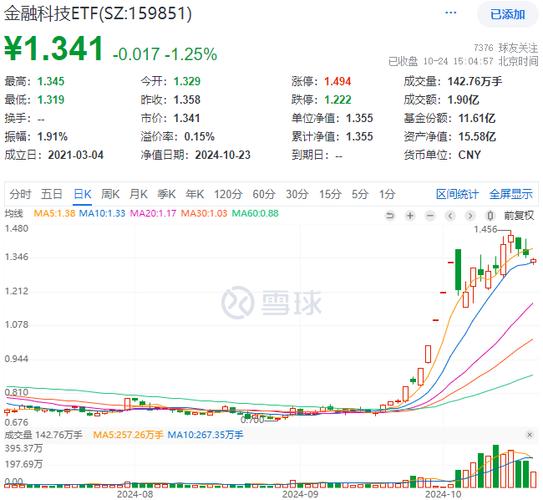This screenshot has height=500, width=543.
Task: Click the 已添加 watchlist button
Action: [507, 14]
